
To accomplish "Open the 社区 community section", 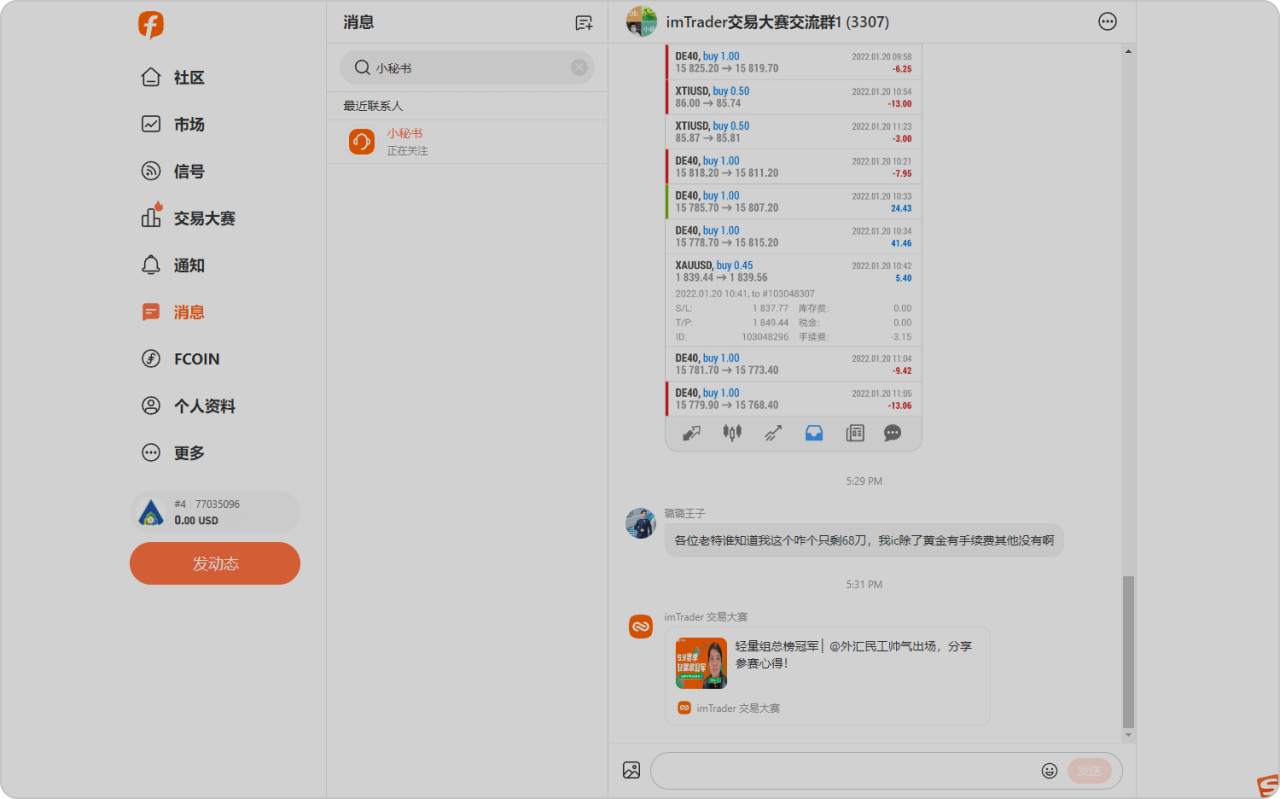I will 173,77.
